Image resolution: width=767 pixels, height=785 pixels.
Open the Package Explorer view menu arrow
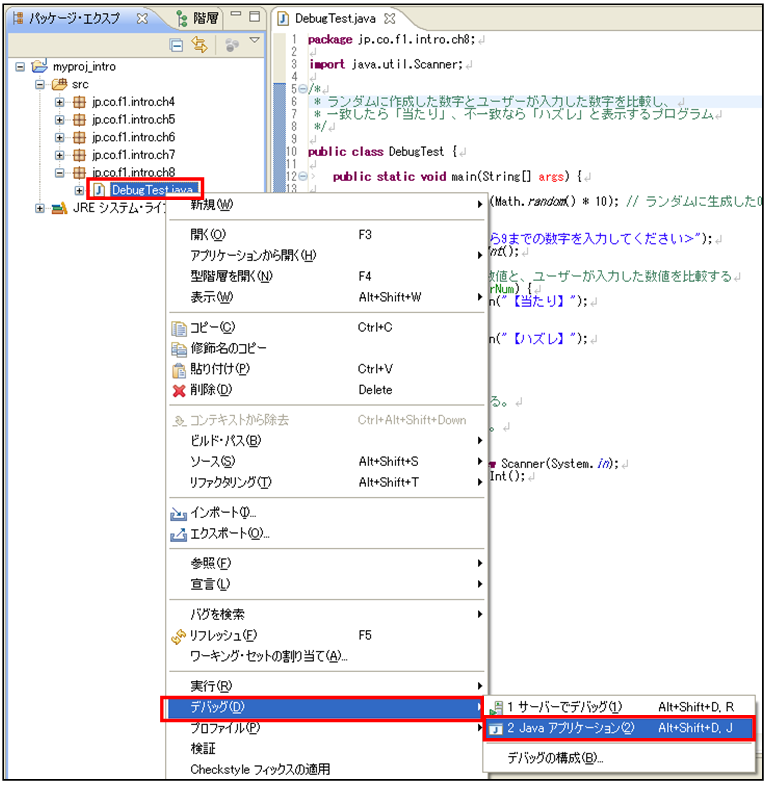(x=254, y=41)
